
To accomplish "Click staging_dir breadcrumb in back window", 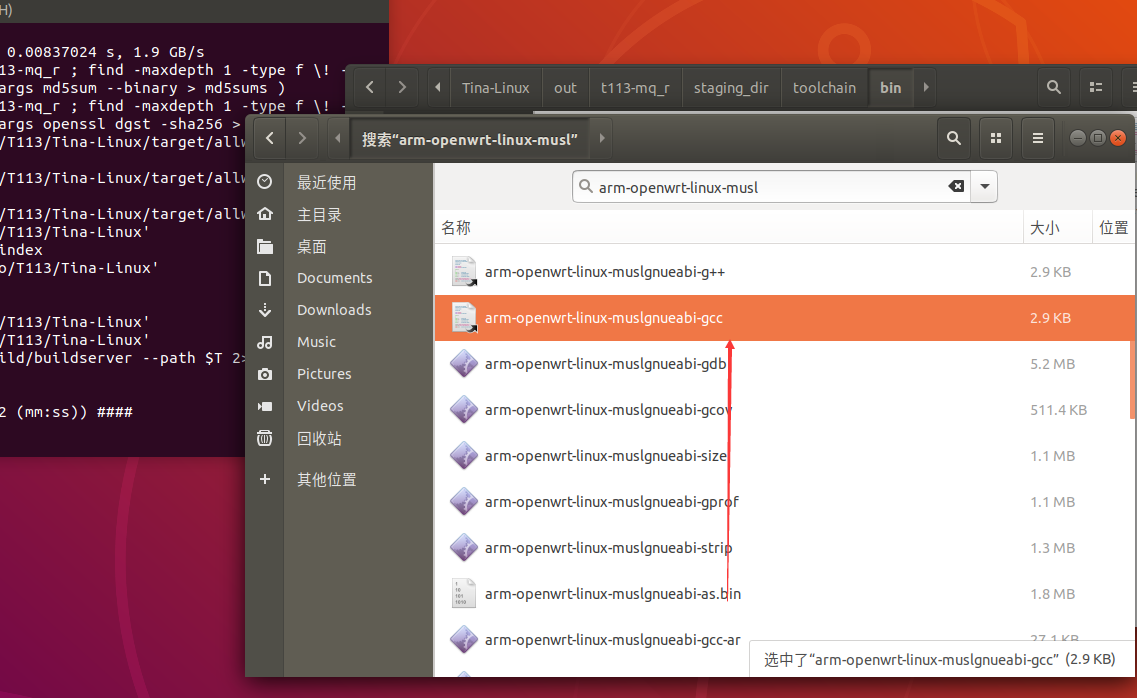I will 731,88.
